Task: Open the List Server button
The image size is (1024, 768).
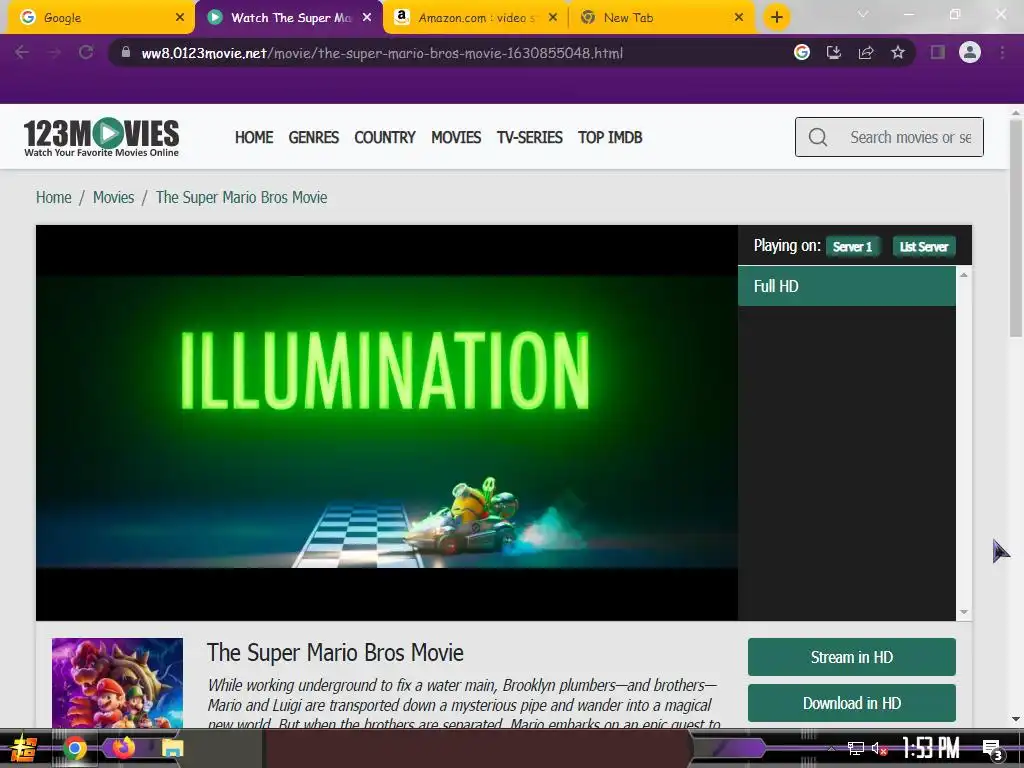Action: 923,247
